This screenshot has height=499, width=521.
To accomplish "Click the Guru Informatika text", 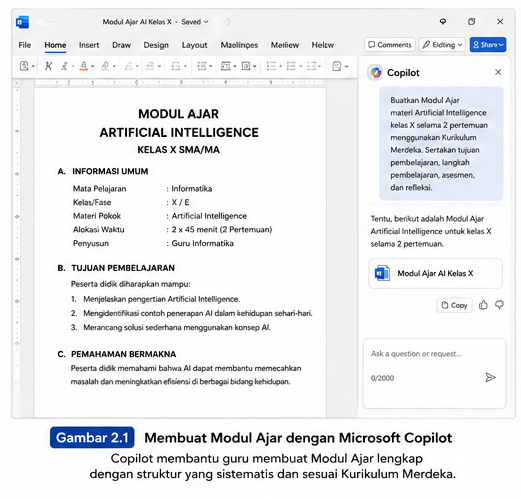I will (202, 243).
